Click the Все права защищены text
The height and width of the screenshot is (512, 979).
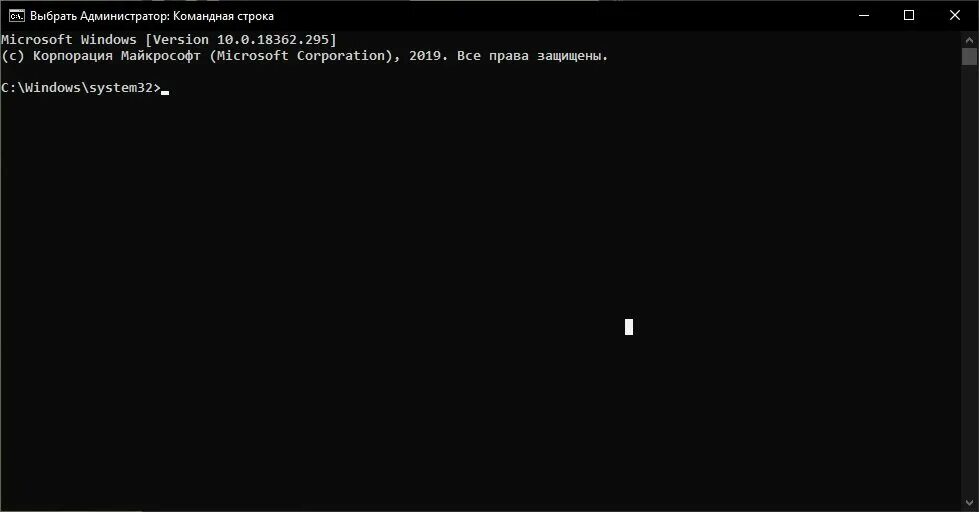(532, 56)
